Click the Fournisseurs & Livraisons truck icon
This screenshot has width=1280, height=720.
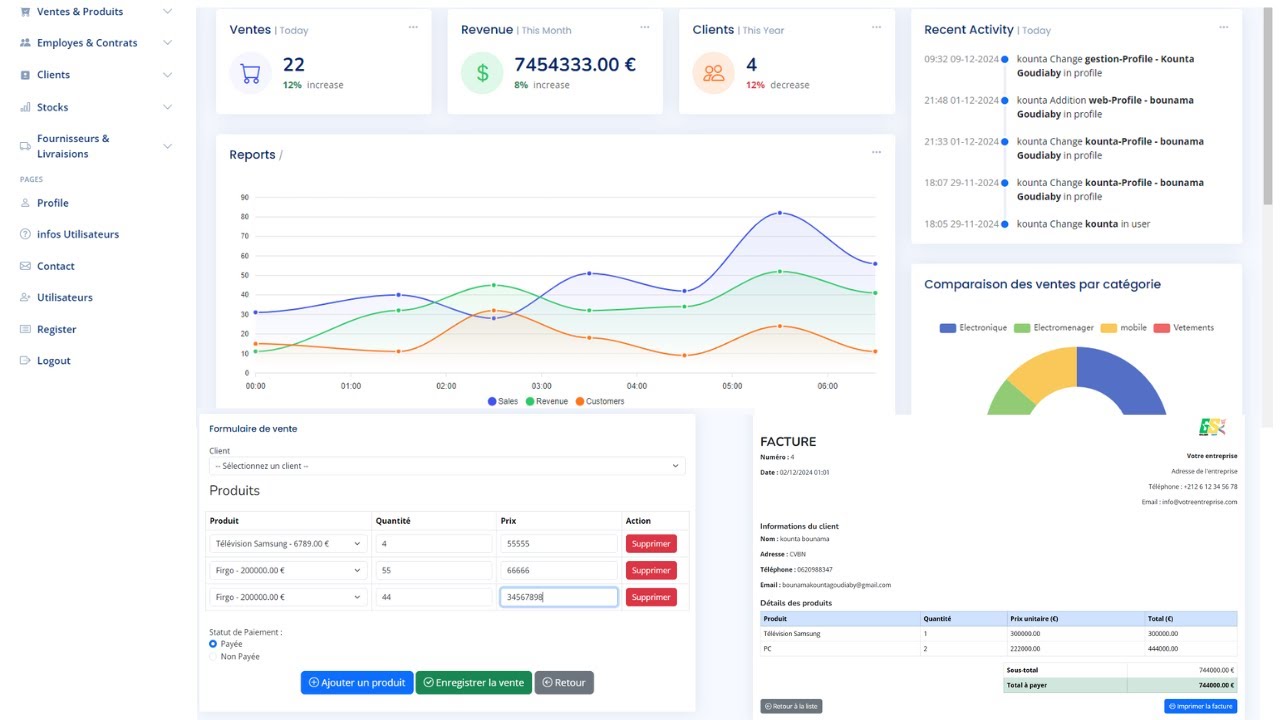point(25,146)
